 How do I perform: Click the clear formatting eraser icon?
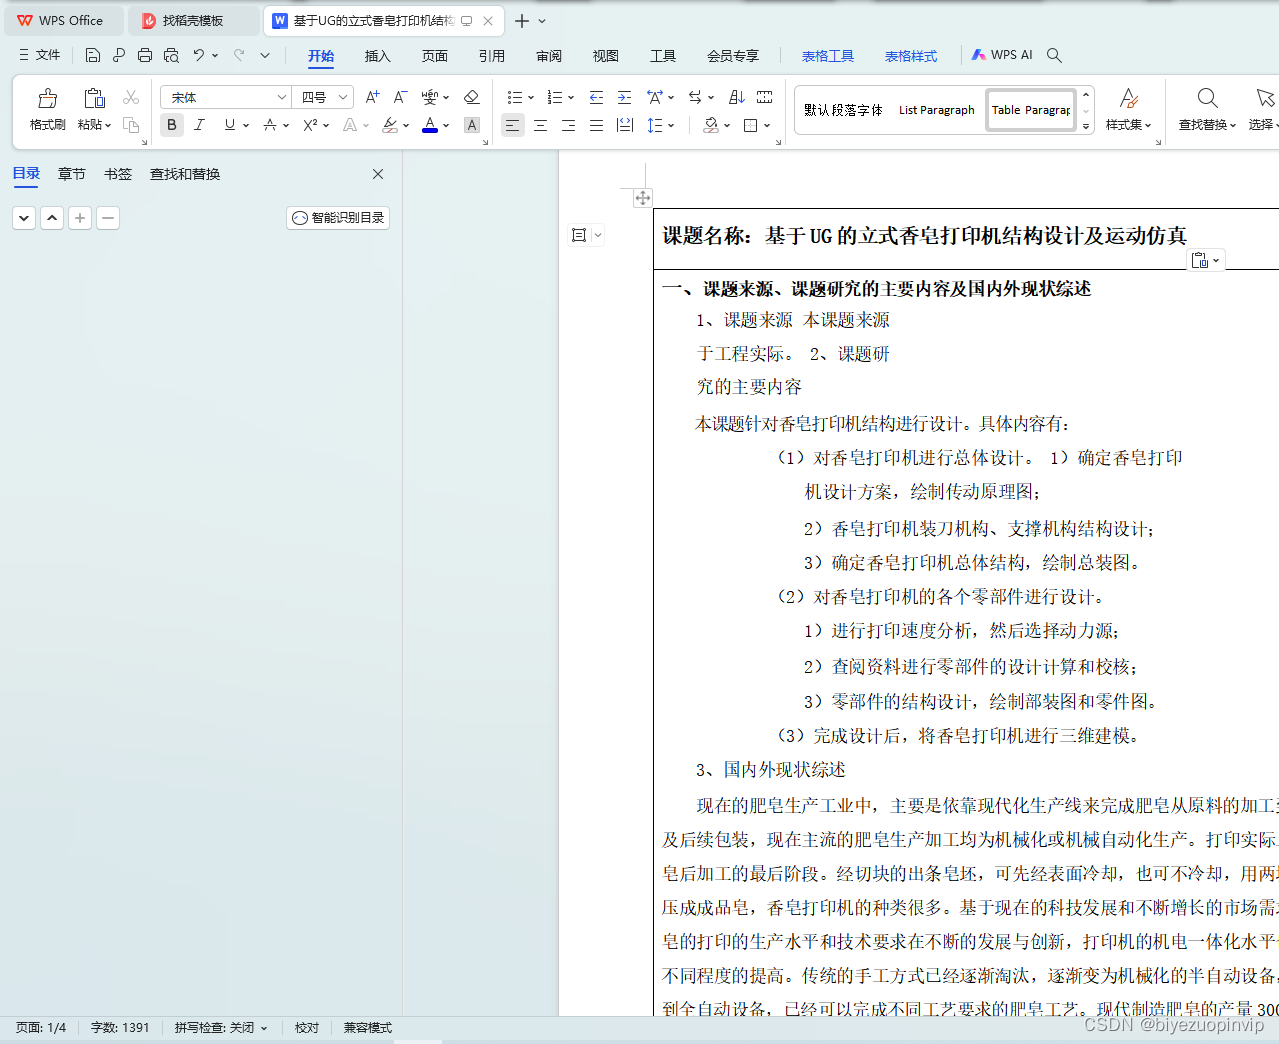(x=472, y=97)
